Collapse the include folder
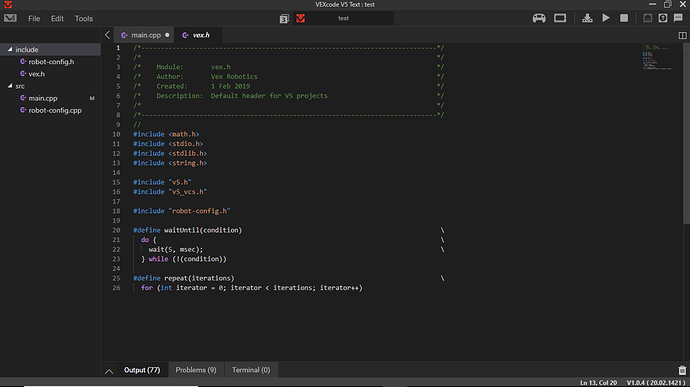This screenshot has height=387, width=690. (10, 49)
